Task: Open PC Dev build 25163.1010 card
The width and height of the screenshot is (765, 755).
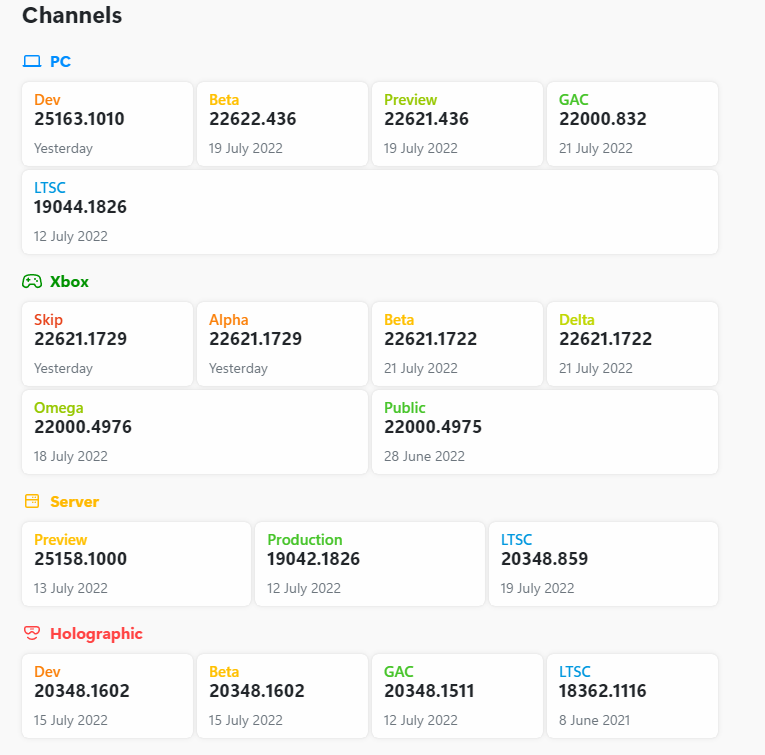Action: [x=107, y=124]
